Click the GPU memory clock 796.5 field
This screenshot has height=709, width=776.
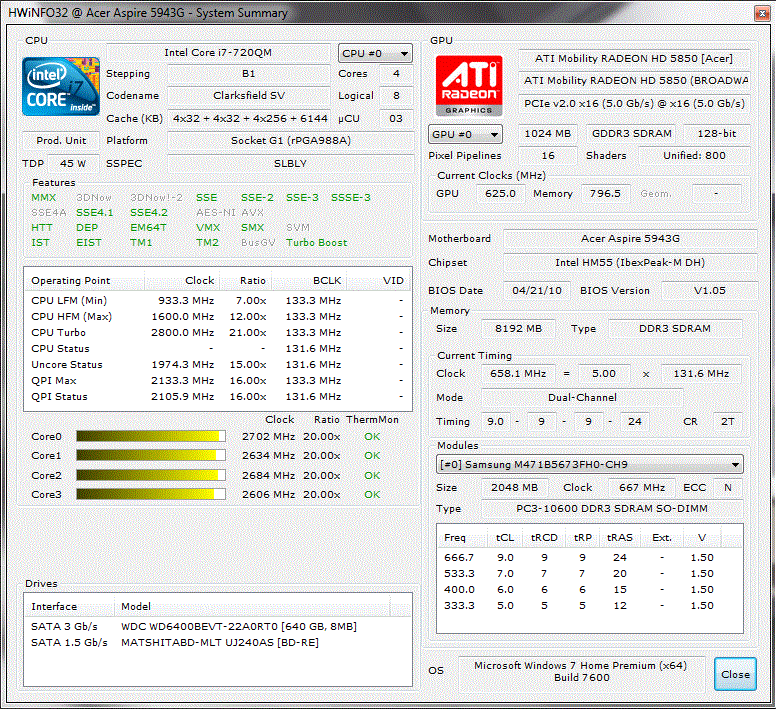(x=605, y=193)
